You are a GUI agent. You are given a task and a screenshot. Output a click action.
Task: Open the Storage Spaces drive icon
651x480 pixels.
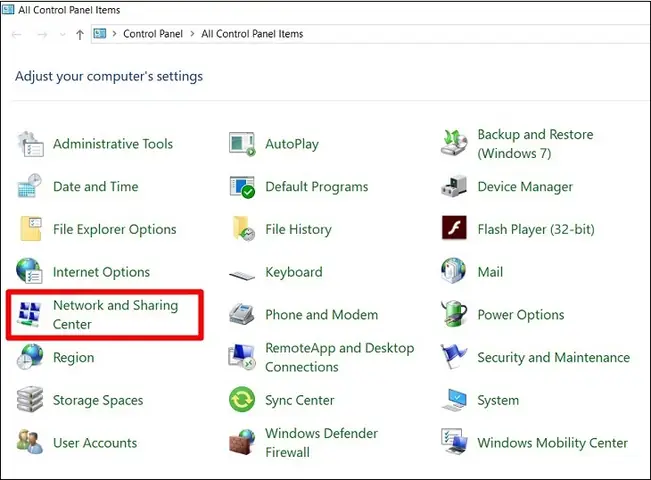30,399
